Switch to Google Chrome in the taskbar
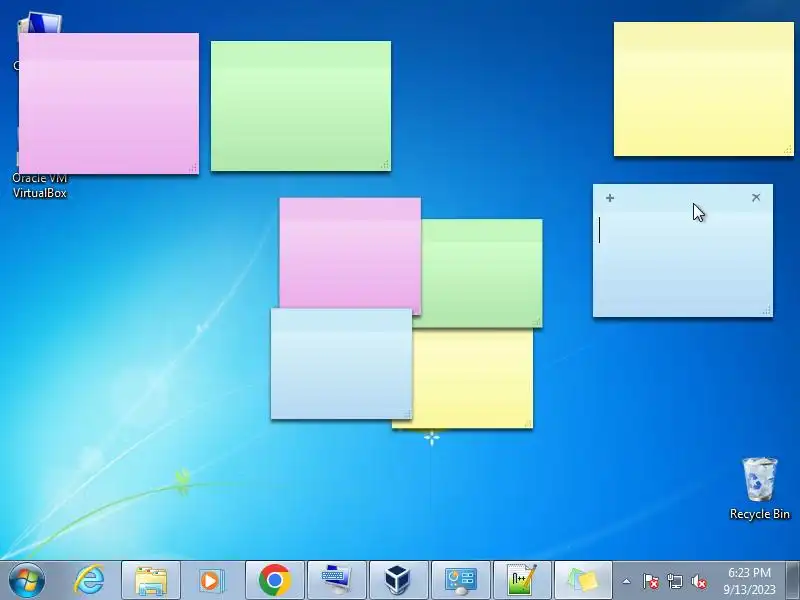Viewport: 800px width, 600px height. 274,581
